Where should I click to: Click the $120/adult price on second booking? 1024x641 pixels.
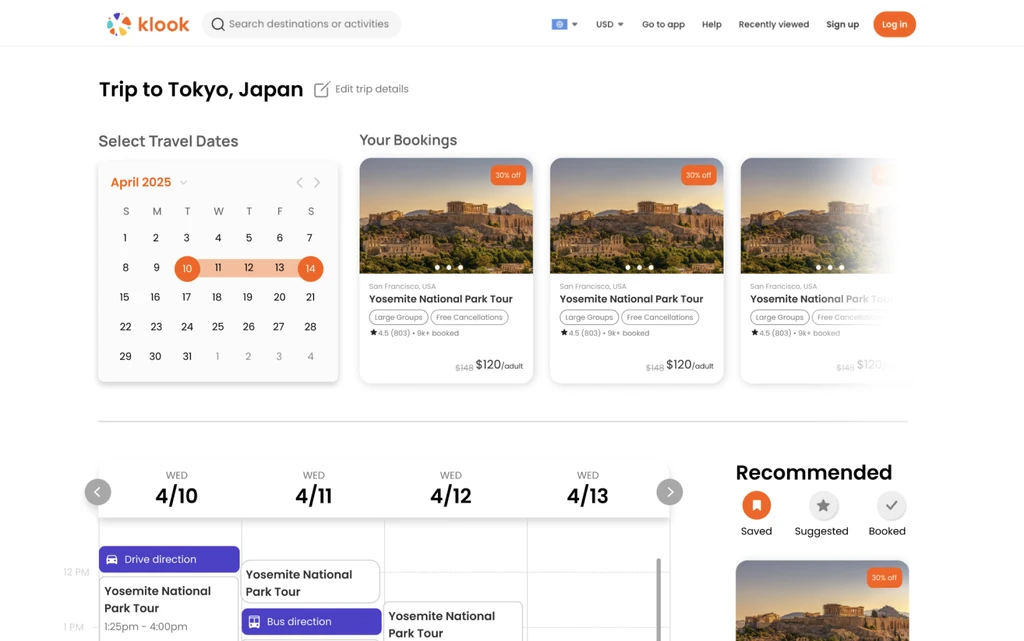pyautogui.click(x=690, y=365)
